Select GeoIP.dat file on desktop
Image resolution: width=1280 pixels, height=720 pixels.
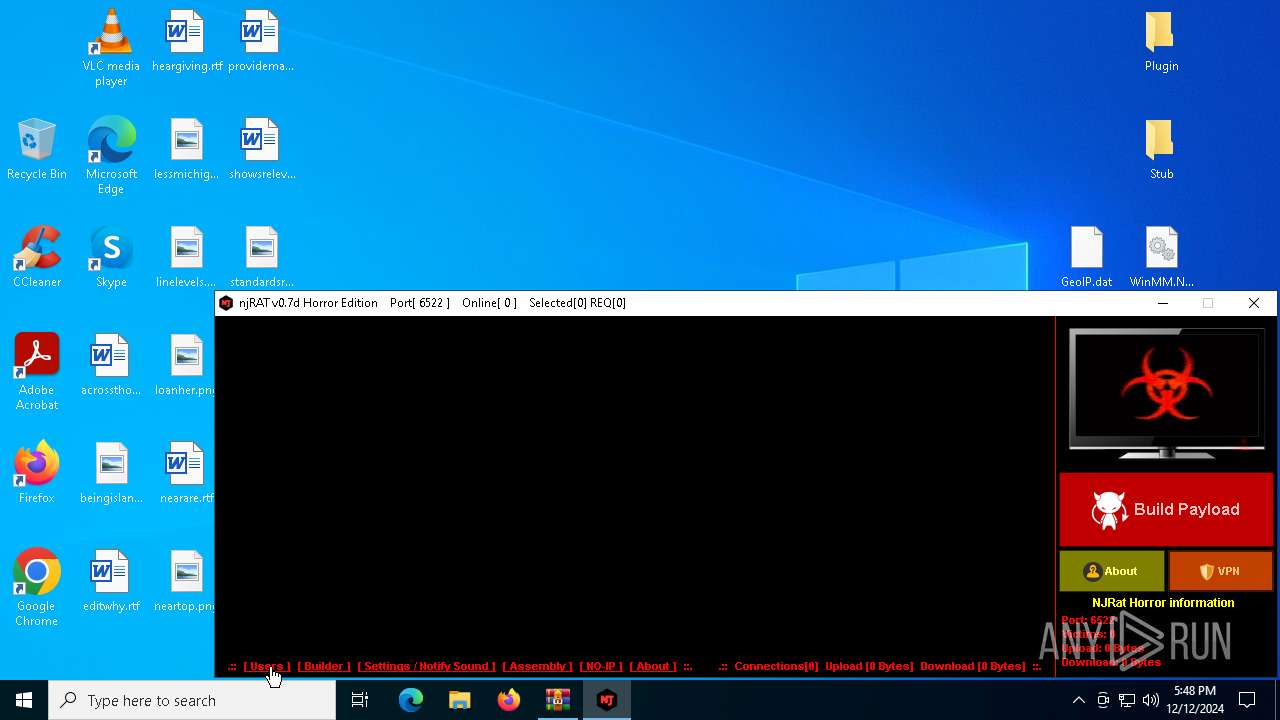click(x=1087, y=257)
